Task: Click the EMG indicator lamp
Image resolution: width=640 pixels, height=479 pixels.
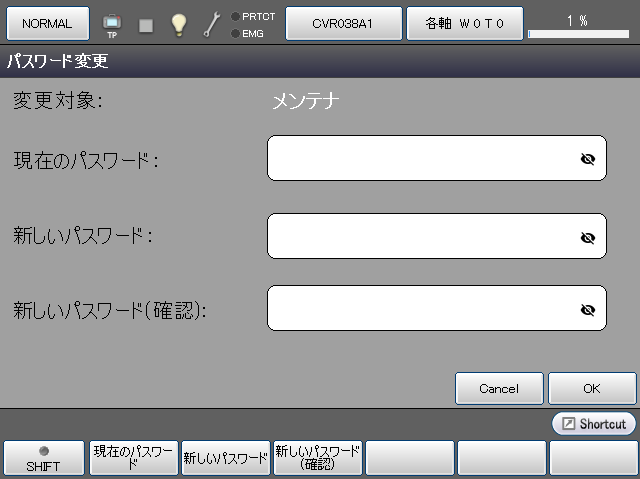Action: [x=235, y=33]
